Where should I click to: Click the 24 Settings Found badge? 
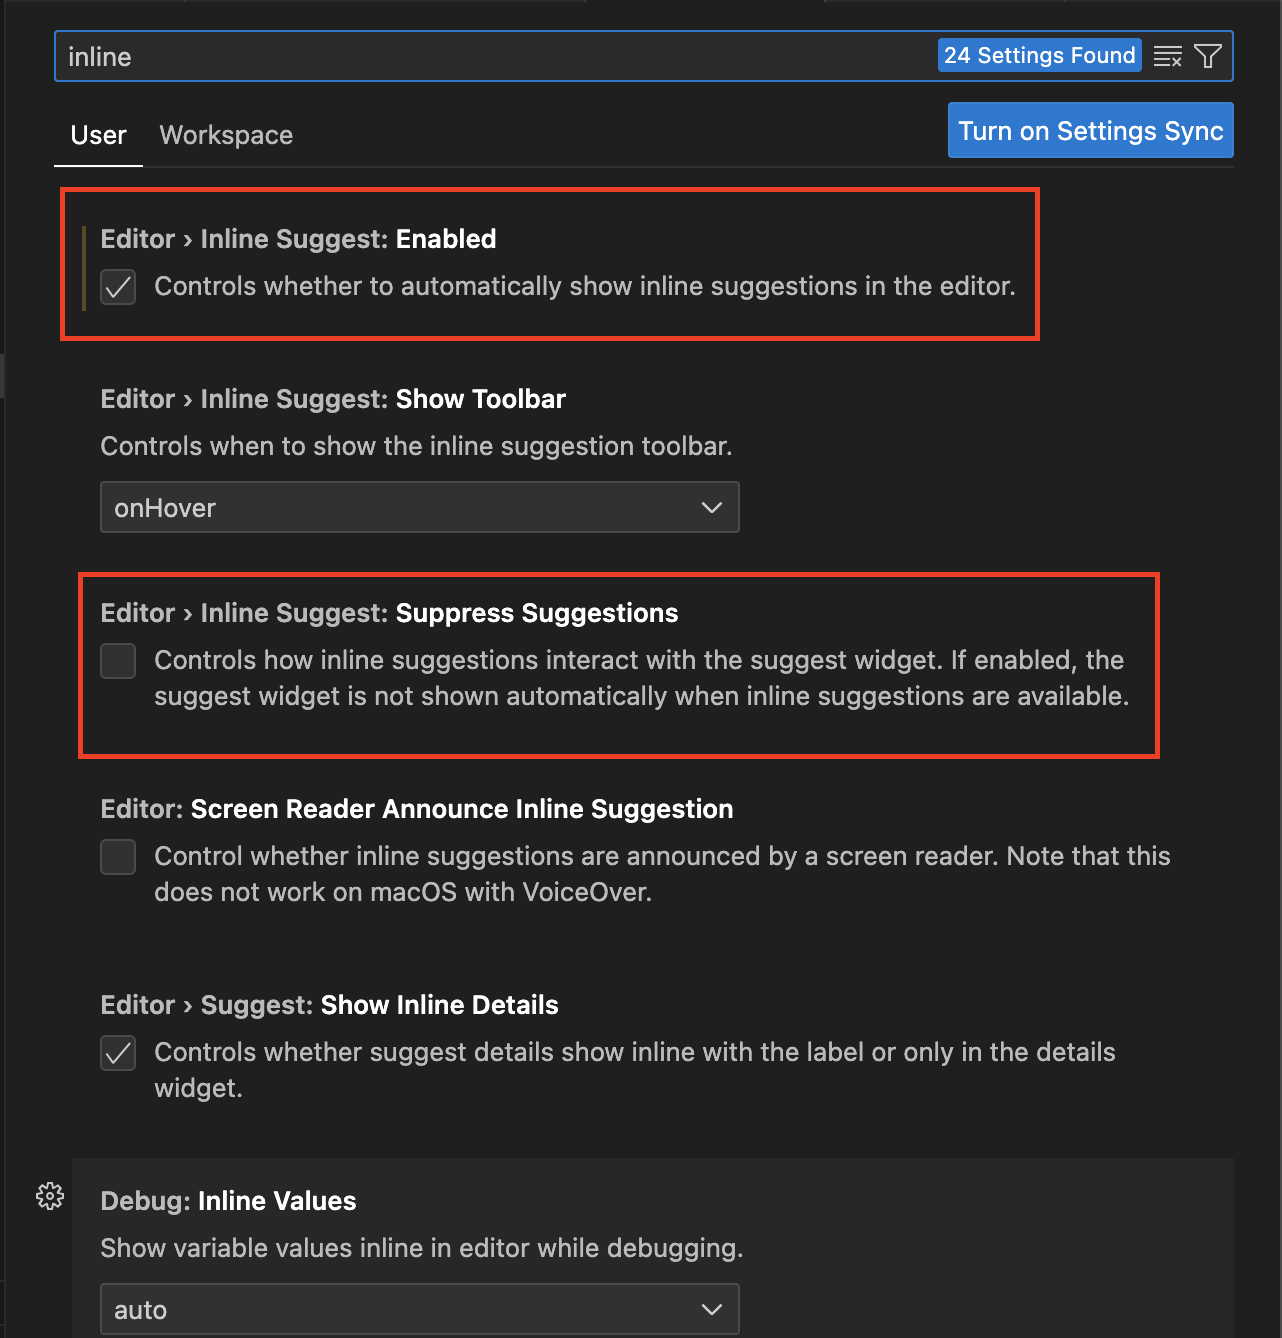1039,55
